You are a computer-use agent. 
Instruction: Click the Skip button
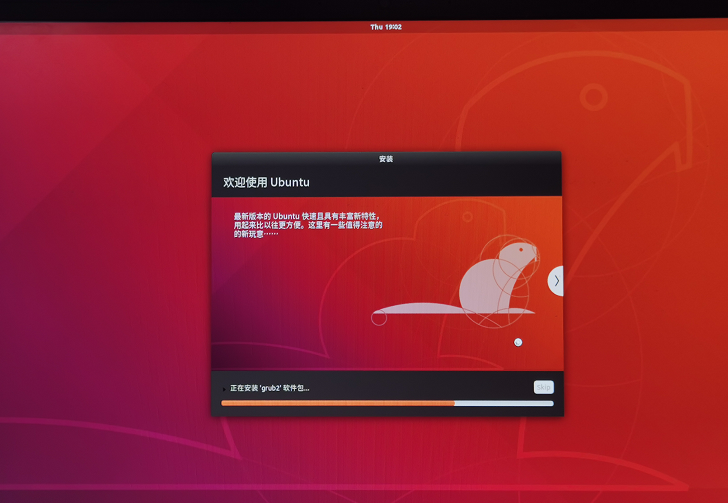point(544,387)
